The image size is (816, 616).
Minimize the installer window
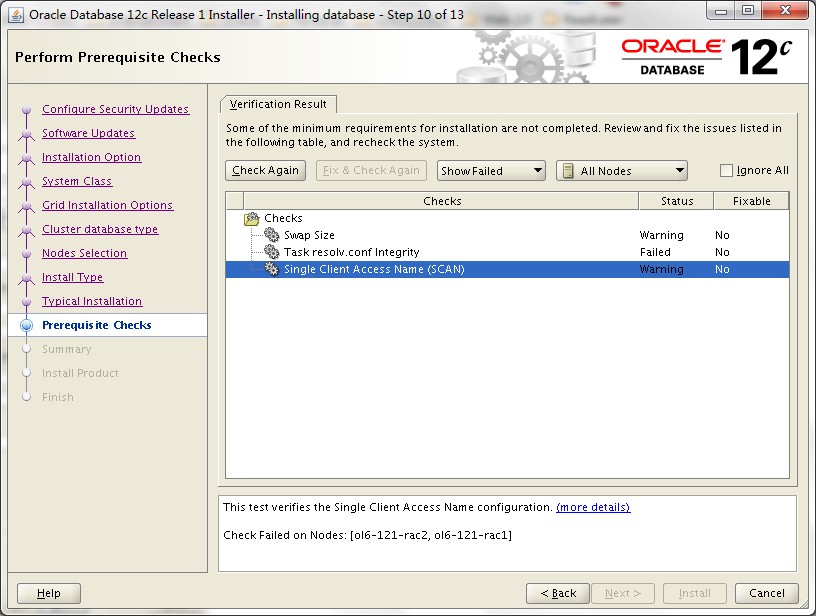point(721,10)
